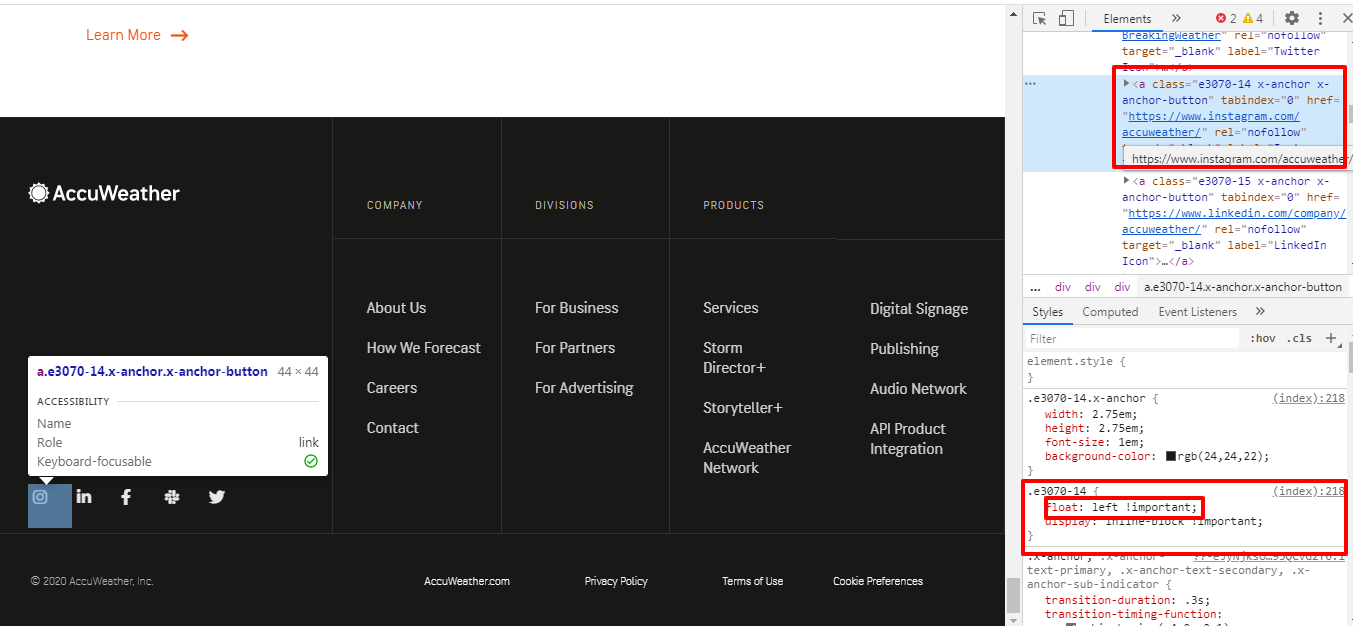Click the COMPANY footer heading
Viewport: 1353px width, 626px height.
395,205
